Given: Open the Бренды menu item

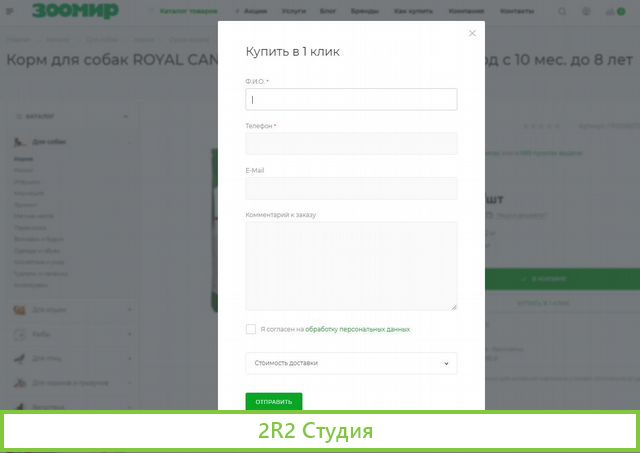Looking at the screenshot, I should point(364,11).
